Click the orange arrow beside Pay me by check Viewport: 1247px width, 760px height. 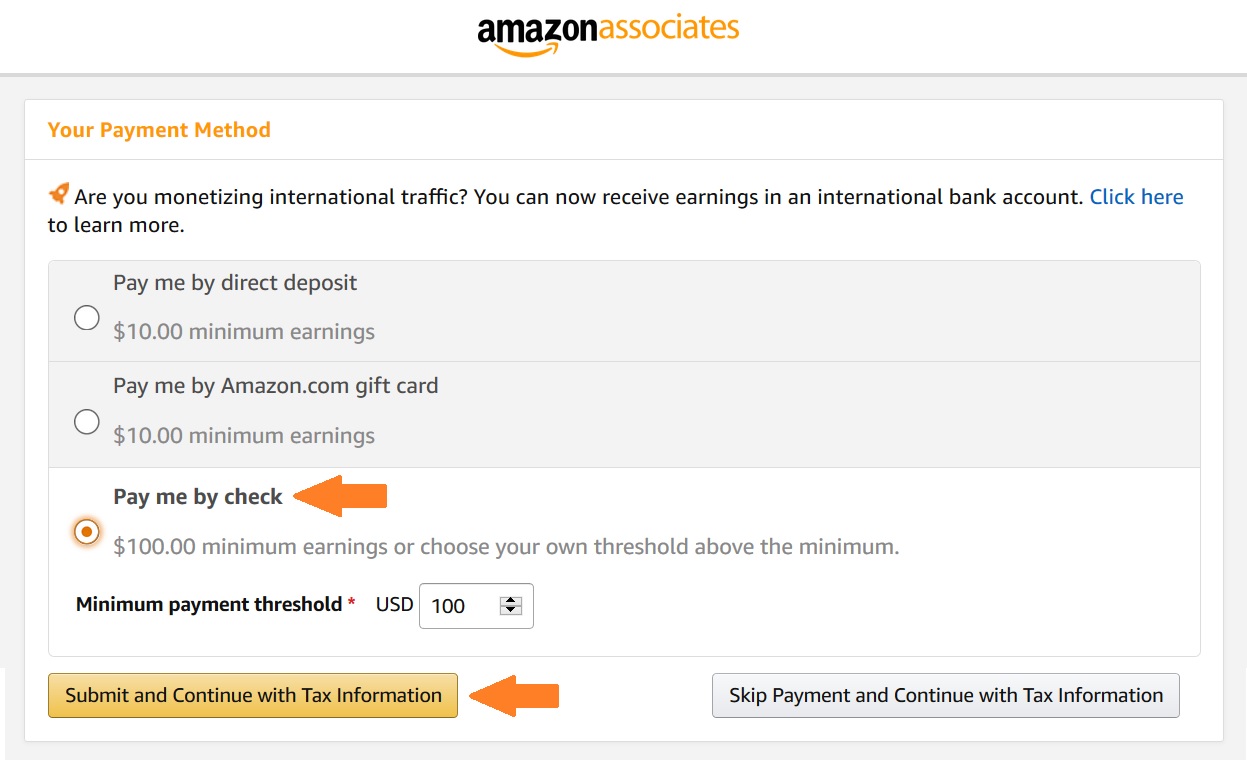pyautogui.click(x=344, y=496)
